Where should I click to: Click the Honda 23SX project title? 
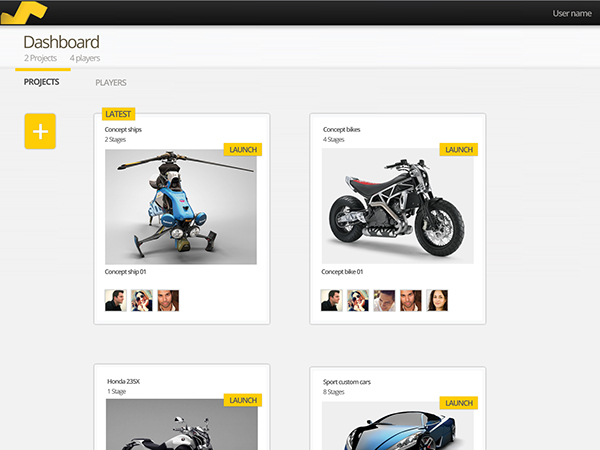coord(123,381)
